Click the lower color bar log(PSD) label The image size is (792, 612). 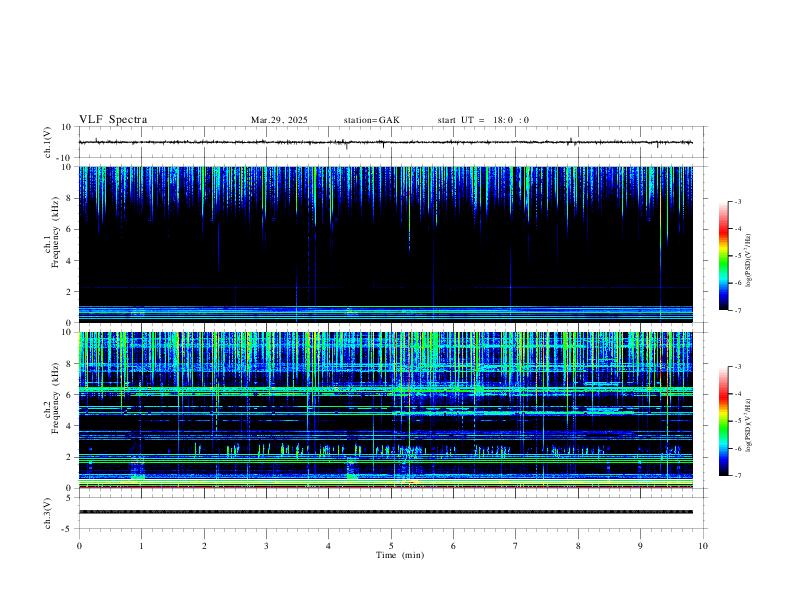(748, 425)
